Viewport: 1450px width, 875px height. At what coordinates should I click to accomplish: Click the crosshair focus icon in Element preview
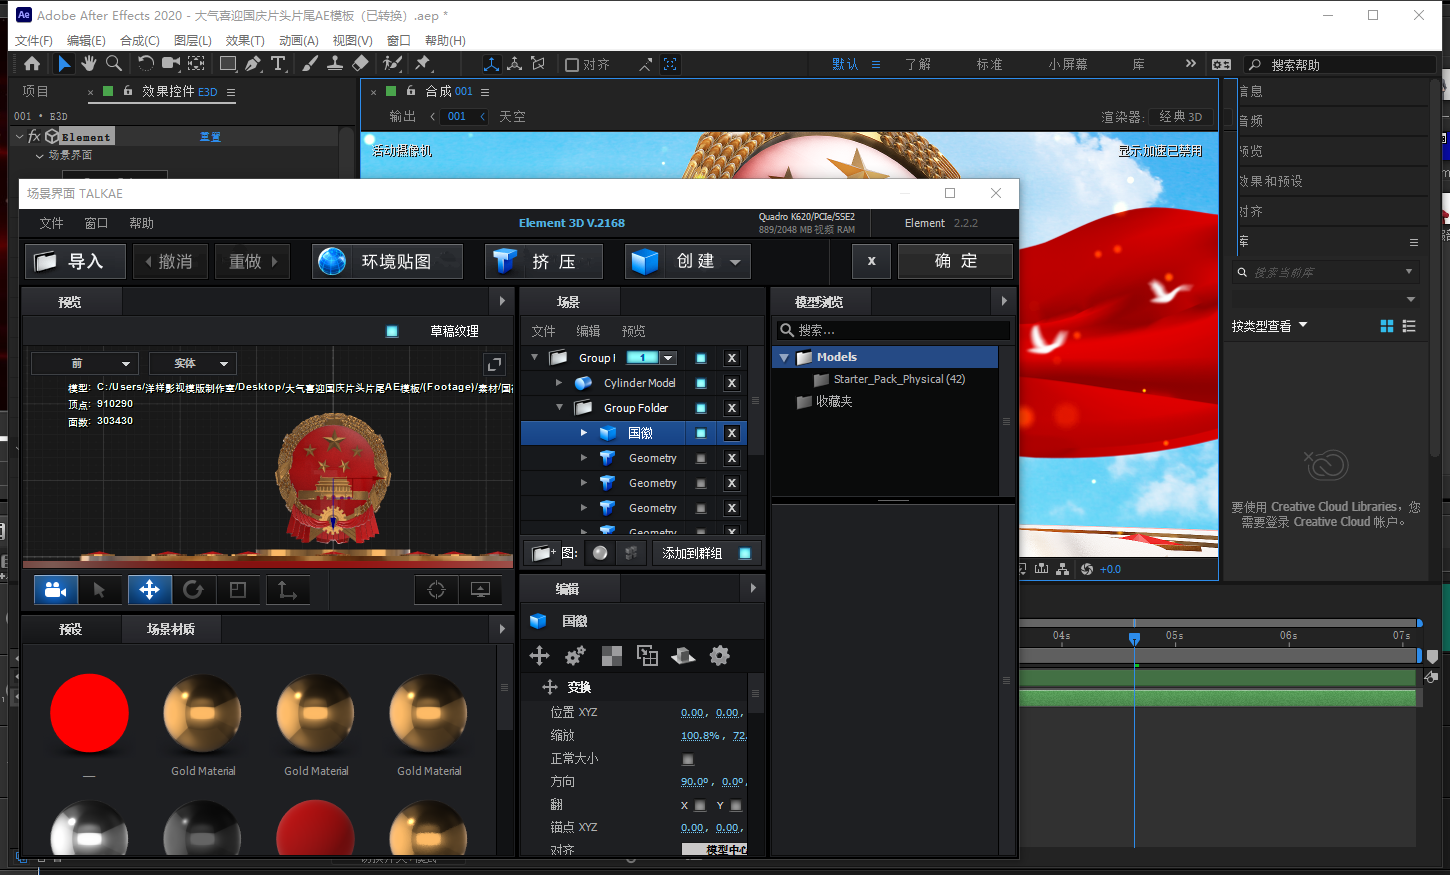pyautogui.click(x=436, y=590)
